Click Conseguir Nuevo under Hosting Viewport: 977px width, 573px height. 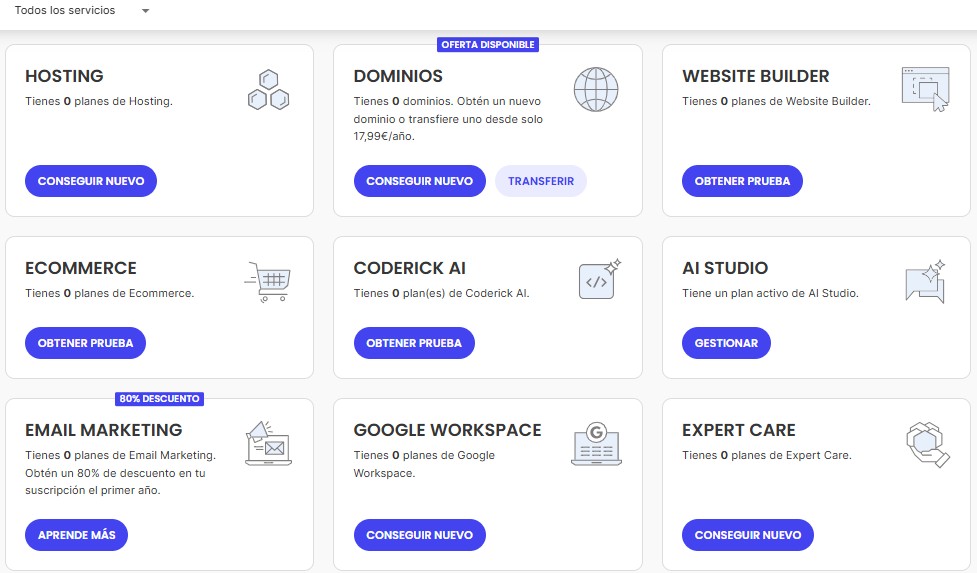point(91,181)
